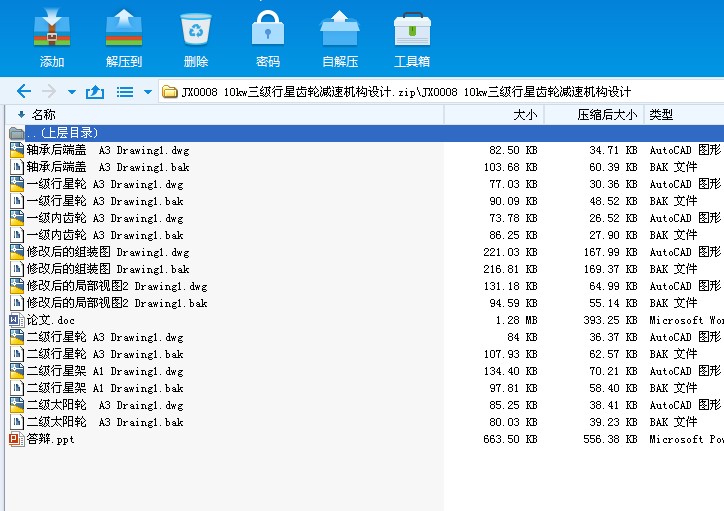Go back with the left arrow
This screenshot has width=724, height=511.
tap(24, 91)
